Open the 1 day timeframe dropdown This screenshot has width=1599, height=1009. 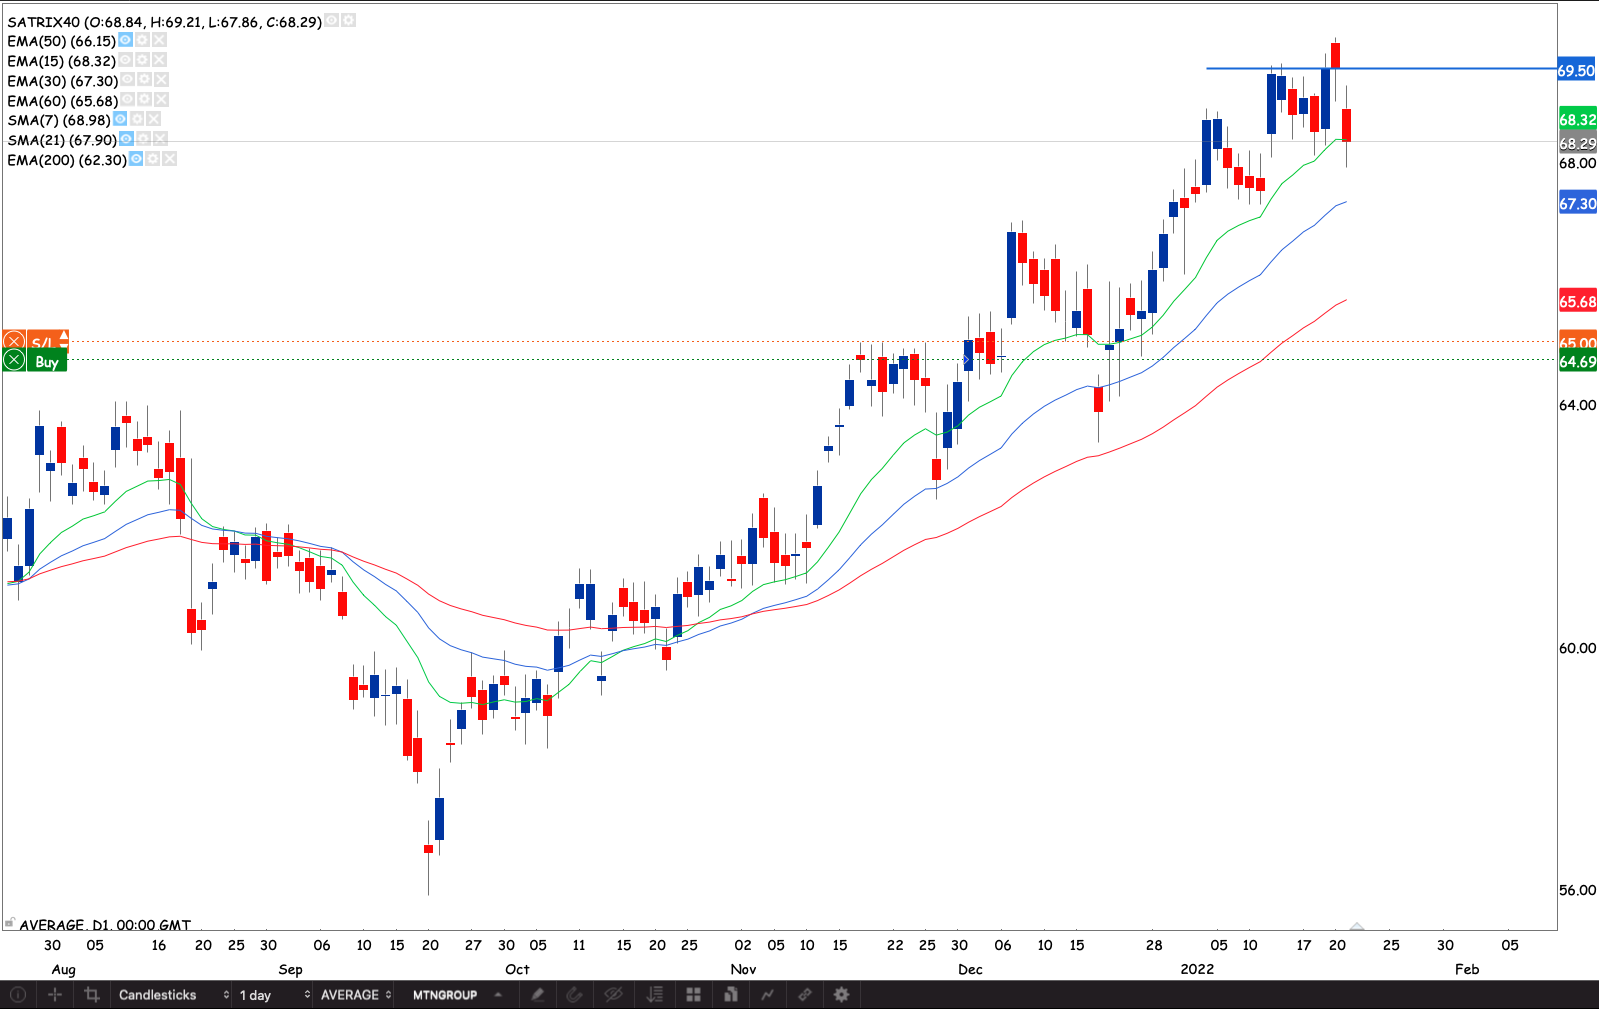(x=273, y=994)
